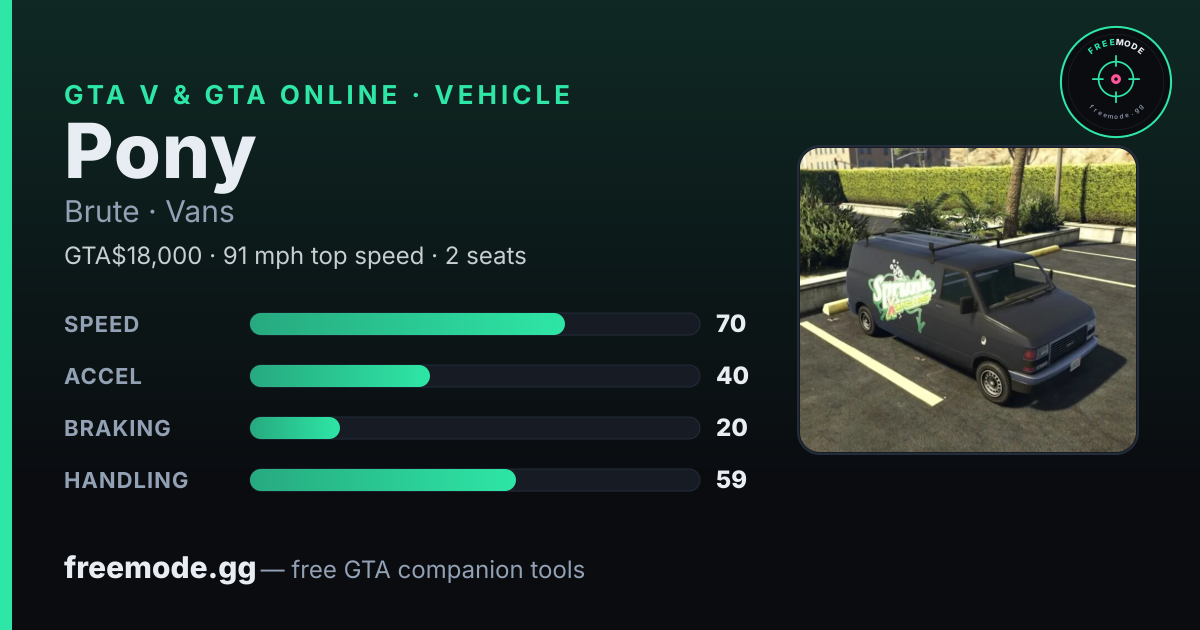
Task: Click the Accel stat bar
Action: tap(474, 376)
